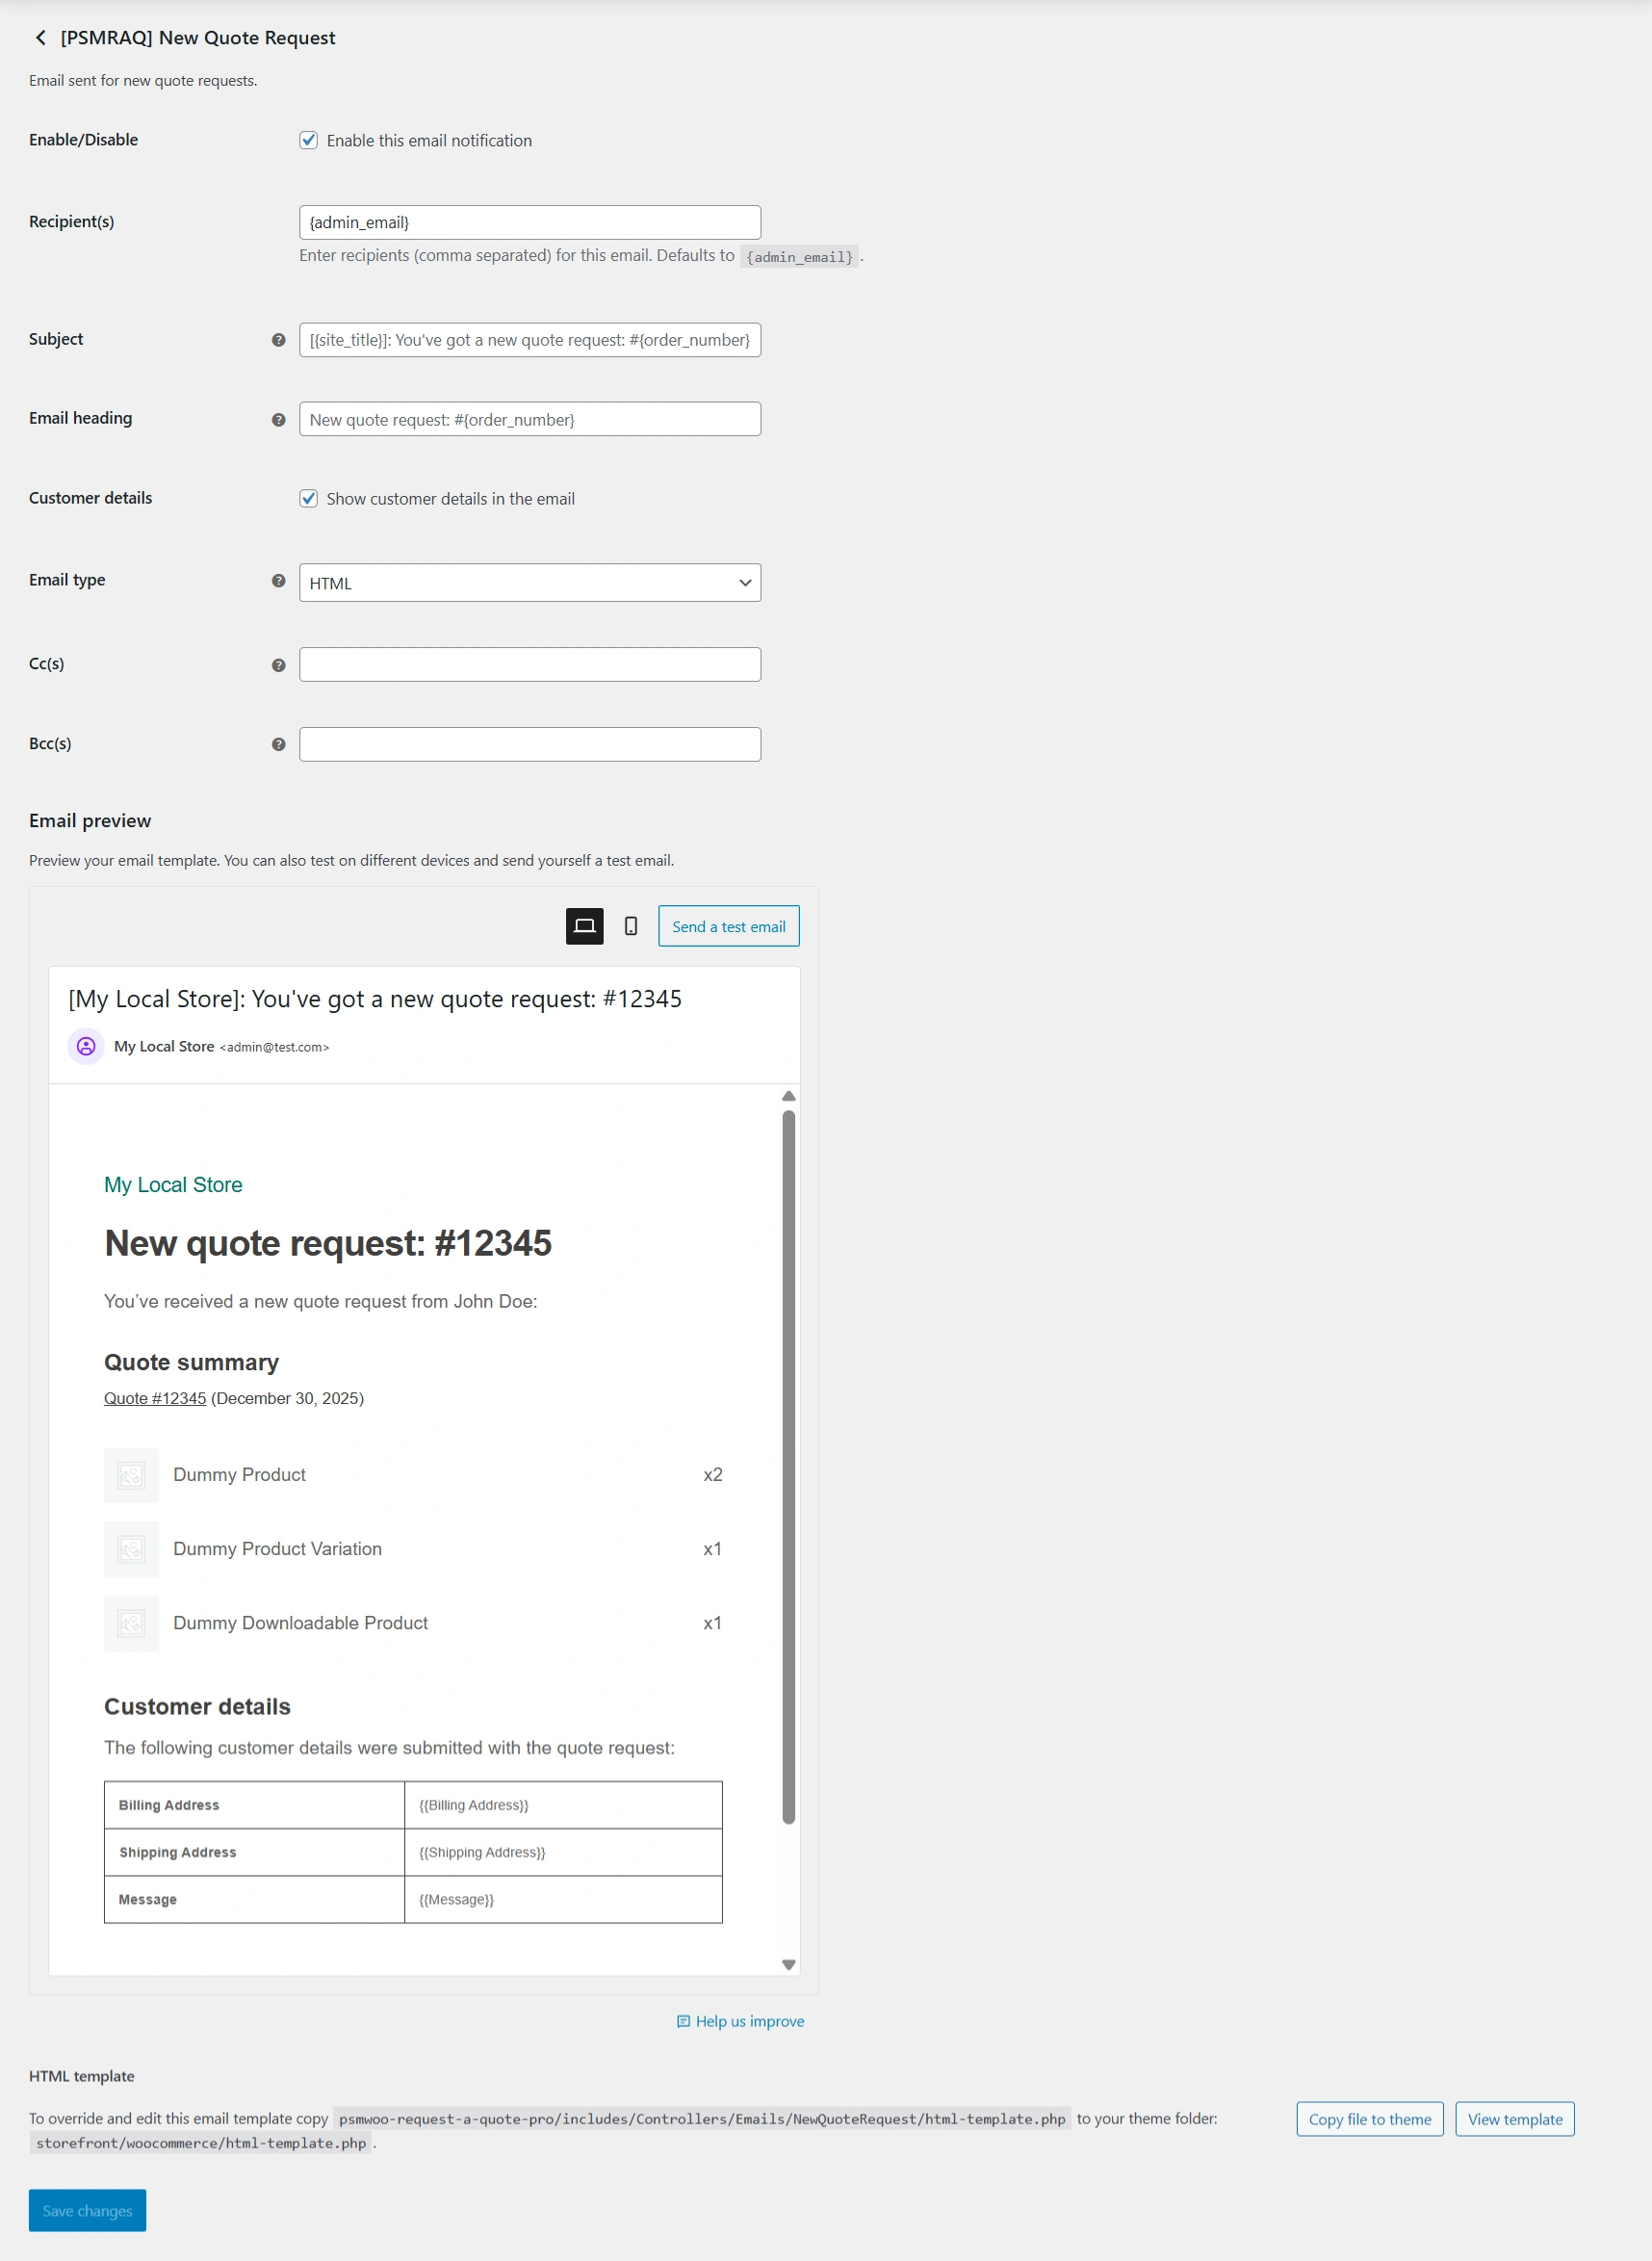Open the Email type HTML dropdown
This screenshot has width=1652, height=2261.
click(x=529, y=583)
